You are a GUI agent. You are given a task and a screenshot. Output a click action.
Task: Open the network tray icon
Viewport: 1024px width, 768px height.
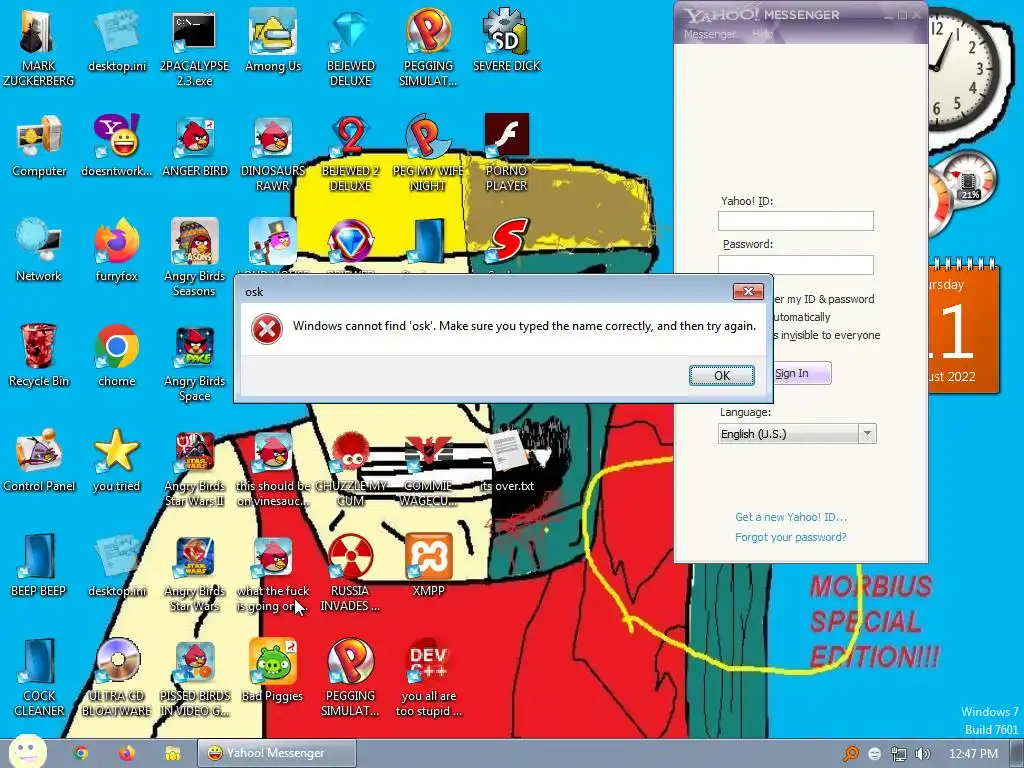(899, 754)
